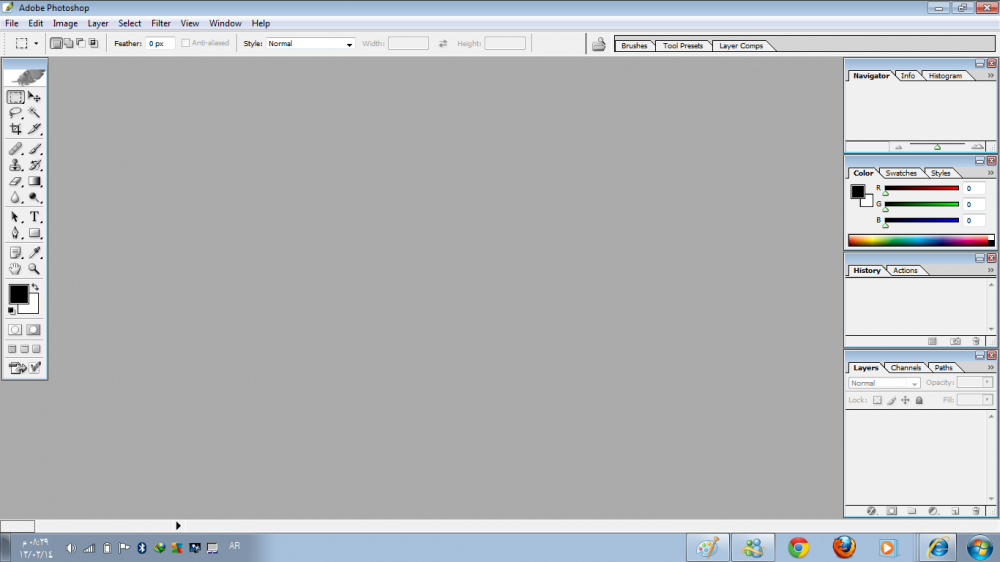Viewport: 1000px width, 562px height.
Task: Click the foreground color swatch in toolbox
Action: coord(18,293)
